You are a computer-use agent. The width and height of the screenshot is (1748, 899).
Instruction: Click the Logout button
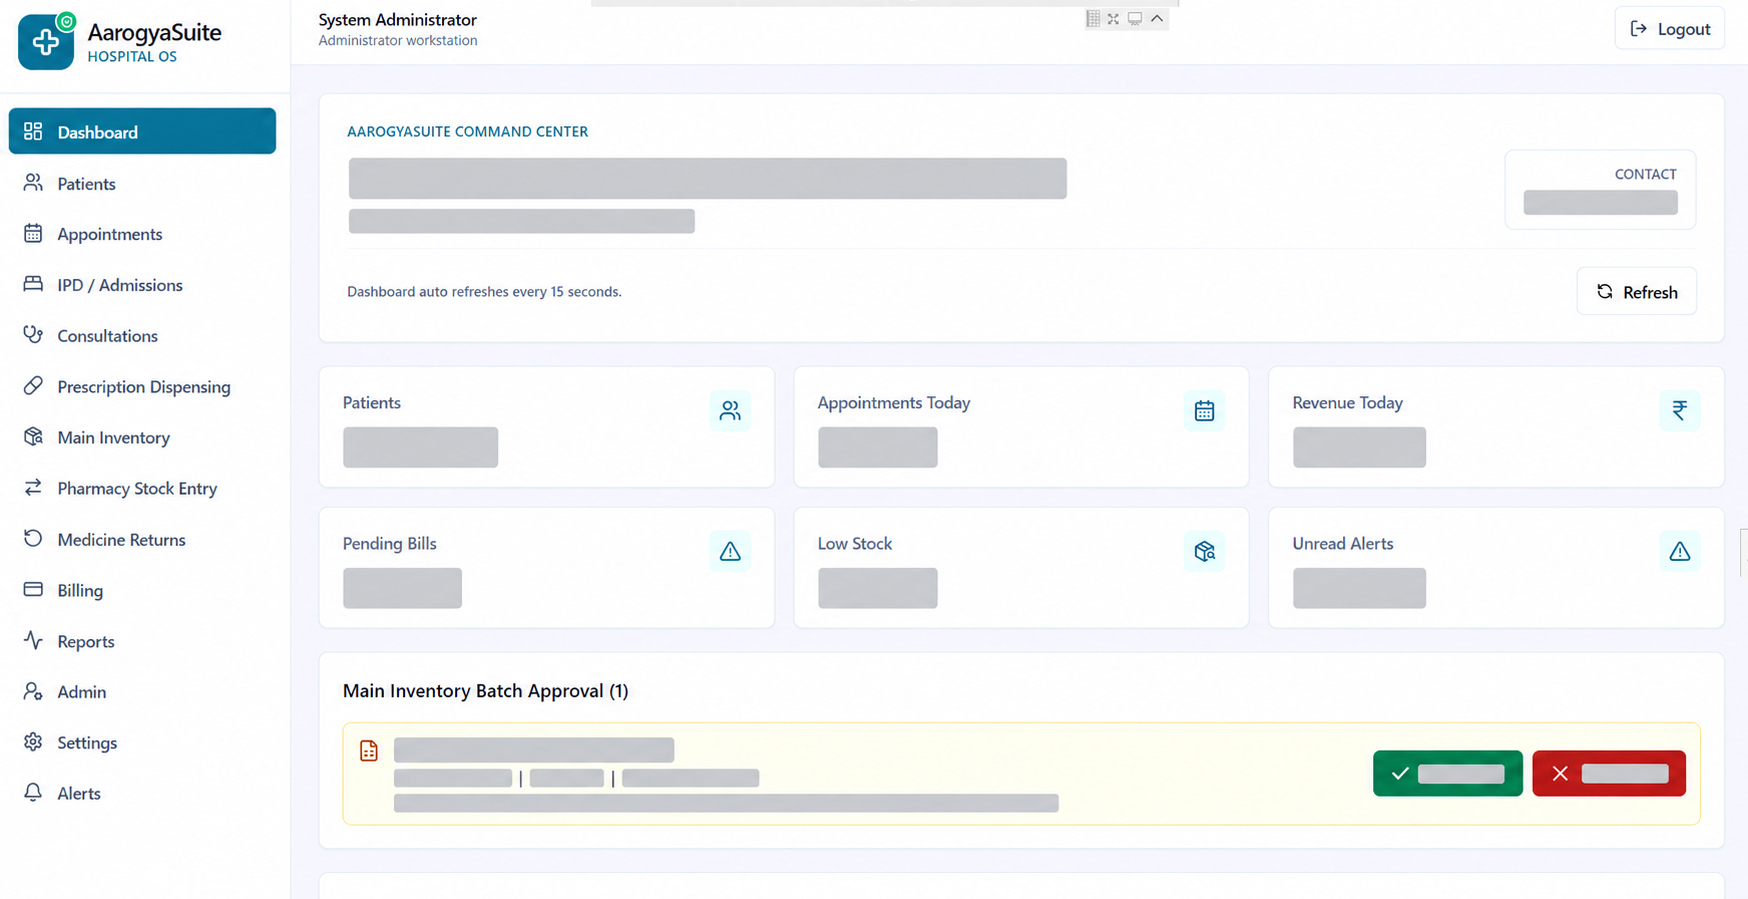1669,29
